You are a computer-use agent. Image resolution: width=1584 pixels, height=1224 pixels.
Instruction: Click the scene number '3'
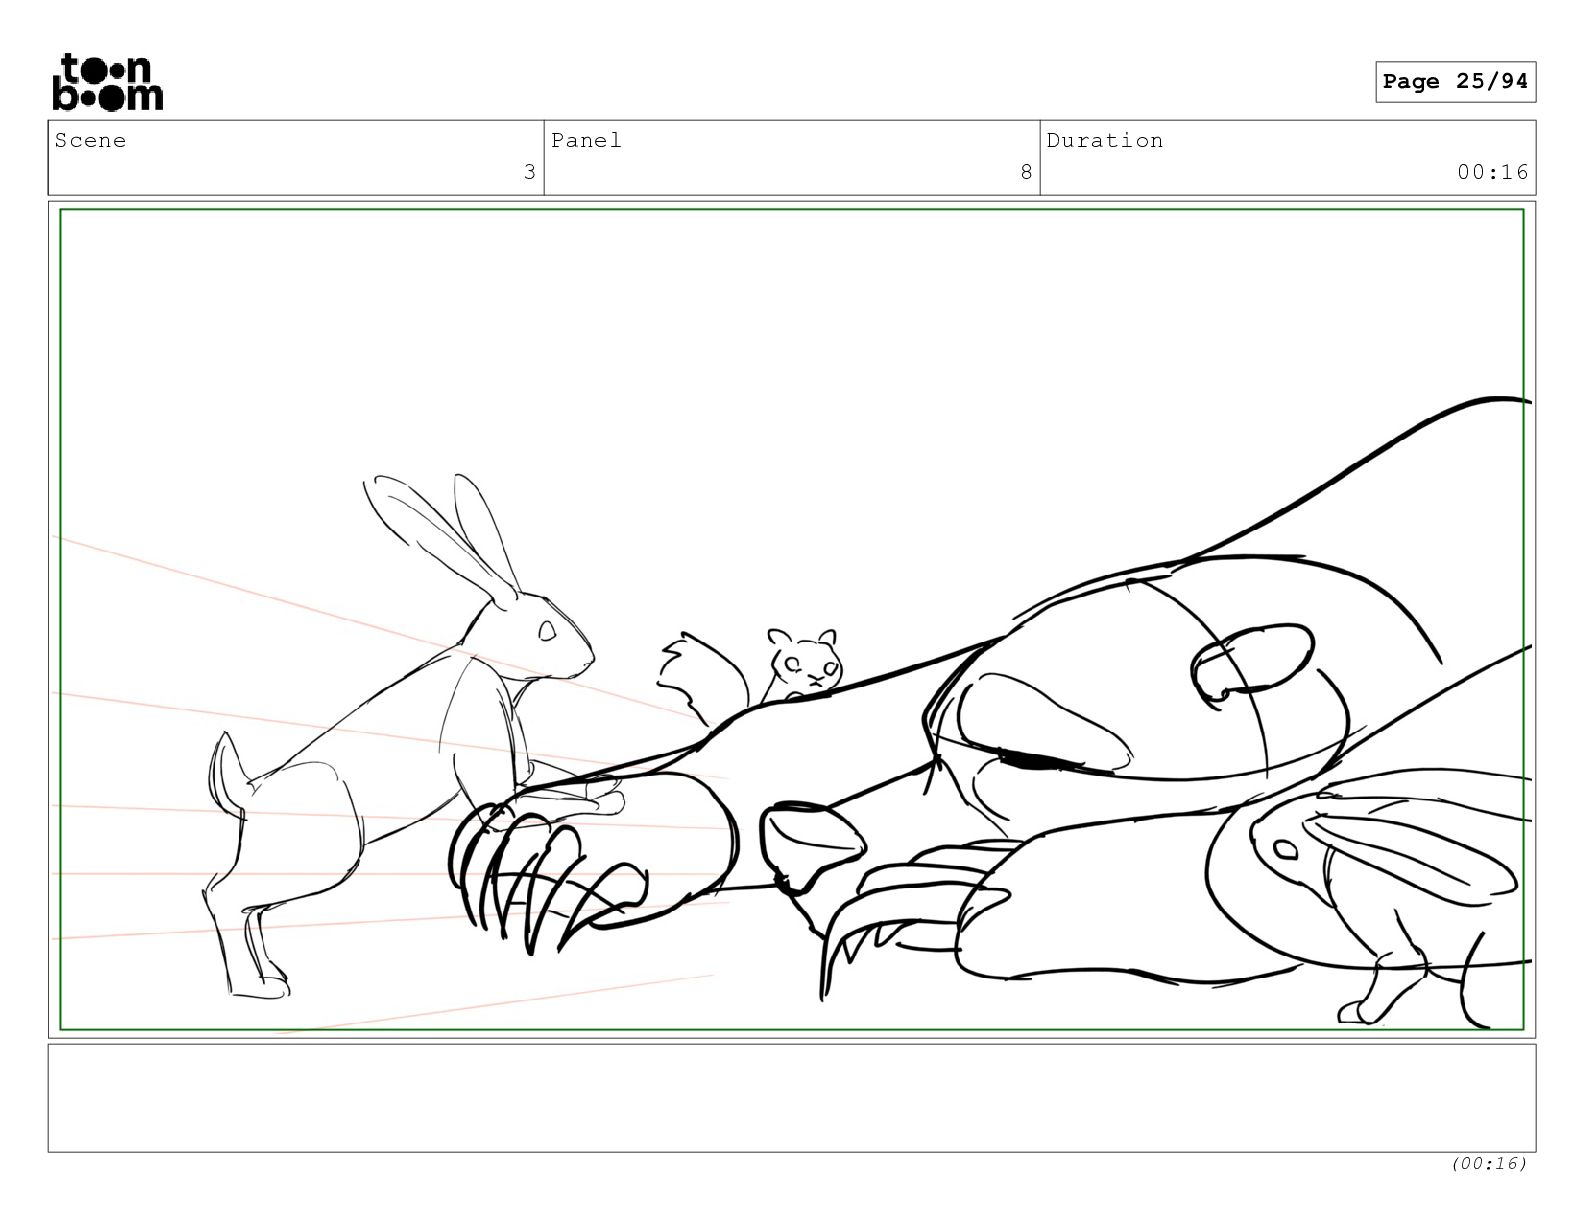(x=530, y=172)
